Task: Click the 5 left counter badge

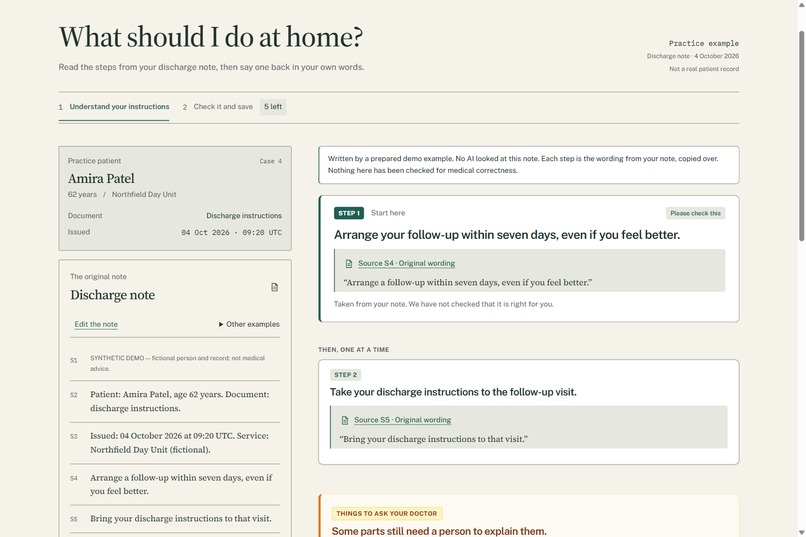Action: [273, 107]
